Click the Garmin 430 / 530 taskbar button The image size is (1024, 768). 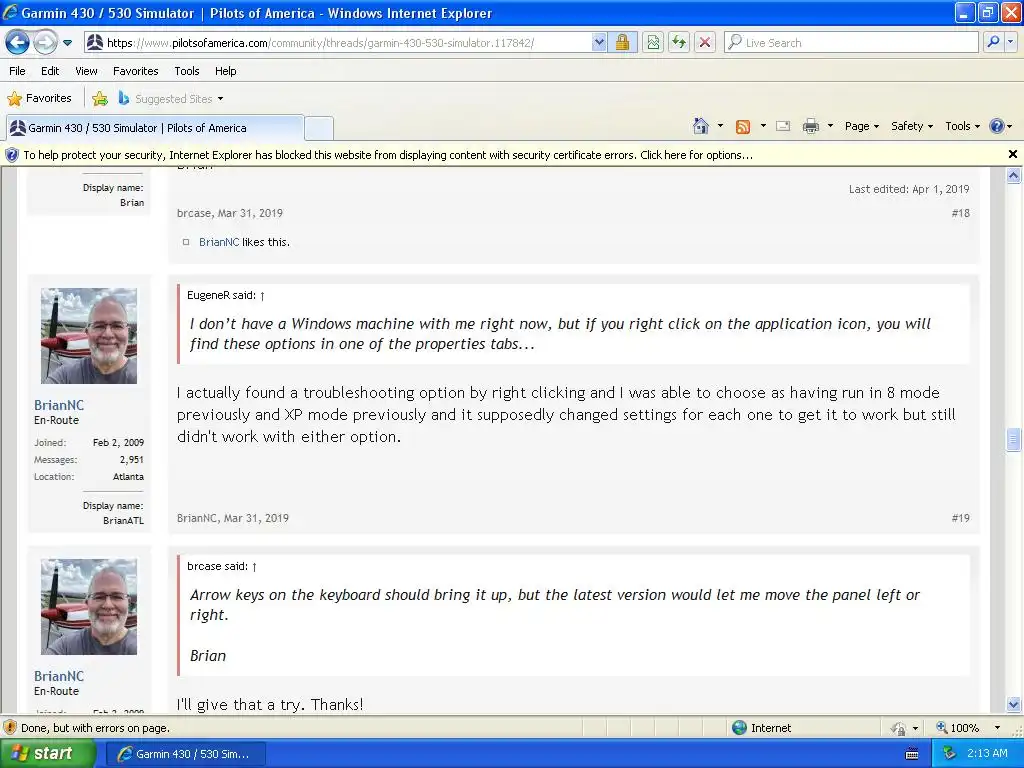185,754
